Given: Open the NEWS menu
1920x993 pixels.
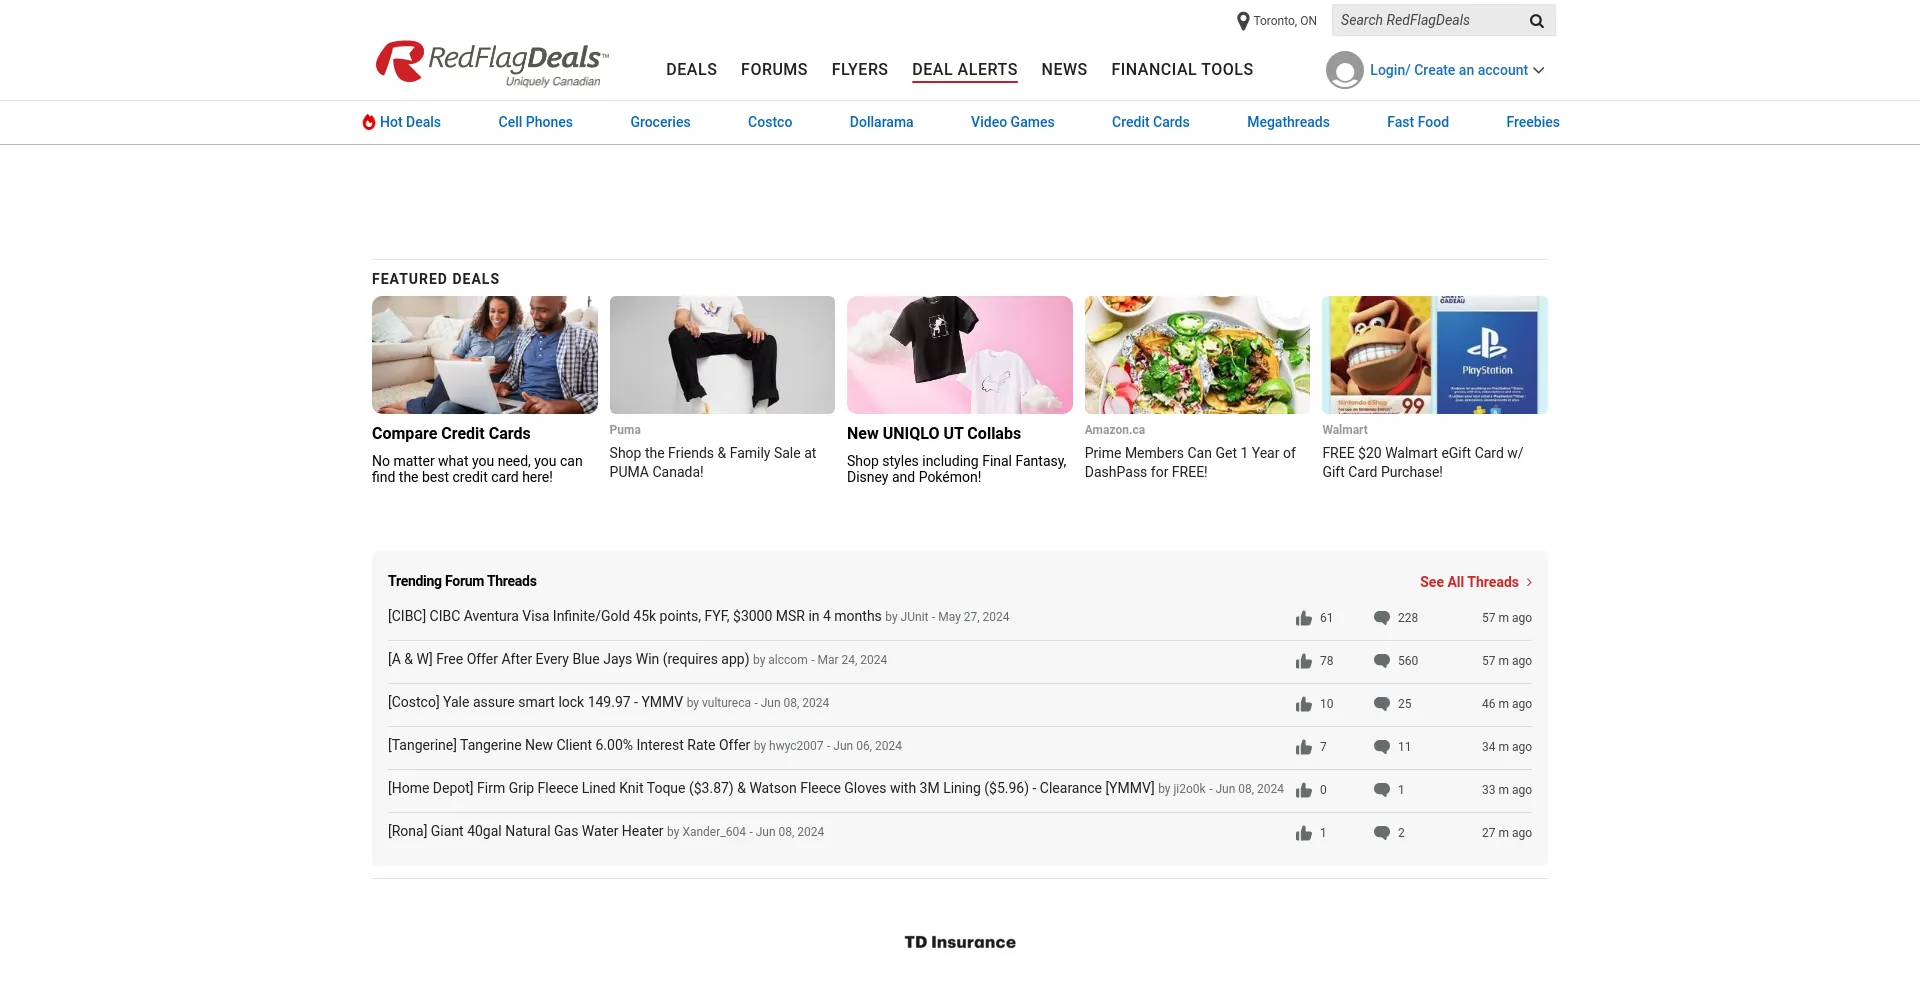Looking at the screenshot, I should (x=1064, y=69).
